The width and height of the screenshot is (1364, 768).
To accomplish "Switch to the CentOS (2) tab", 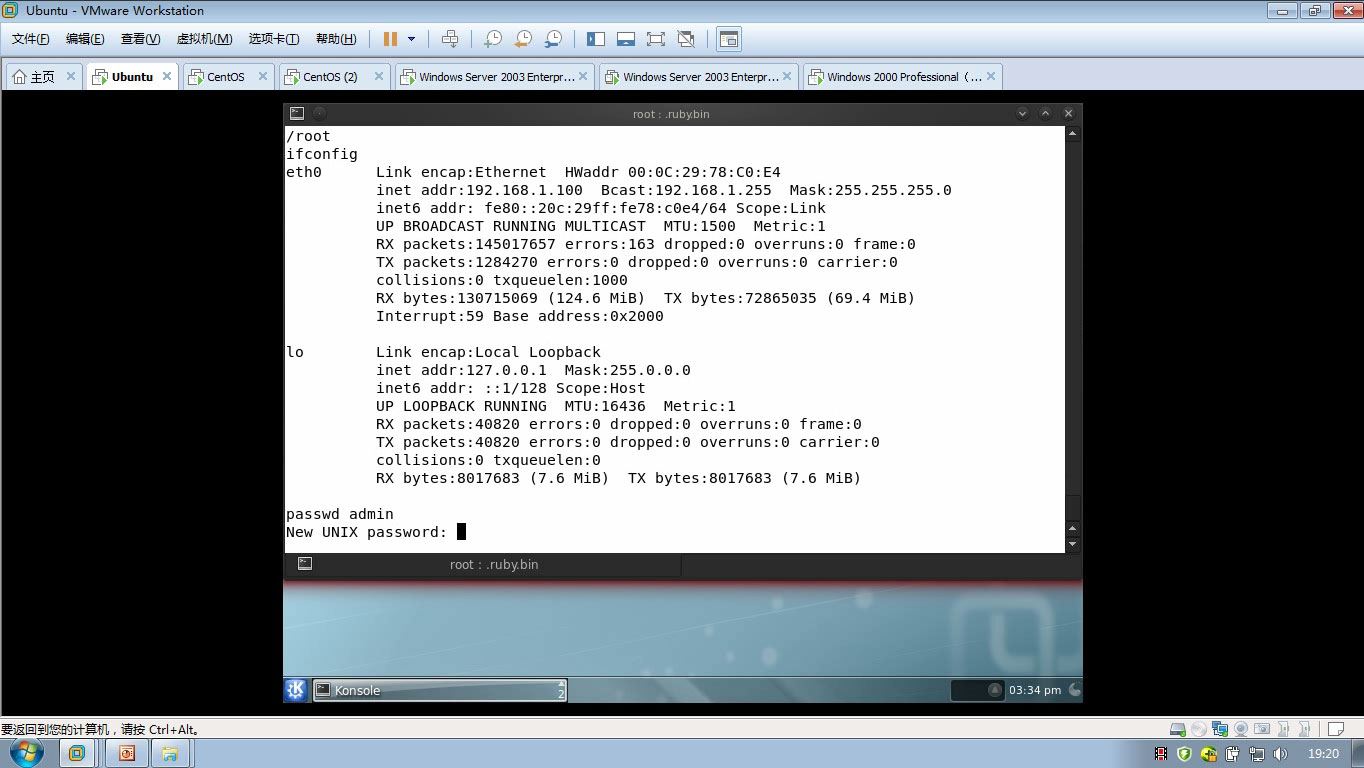I will tap(330, 77).
